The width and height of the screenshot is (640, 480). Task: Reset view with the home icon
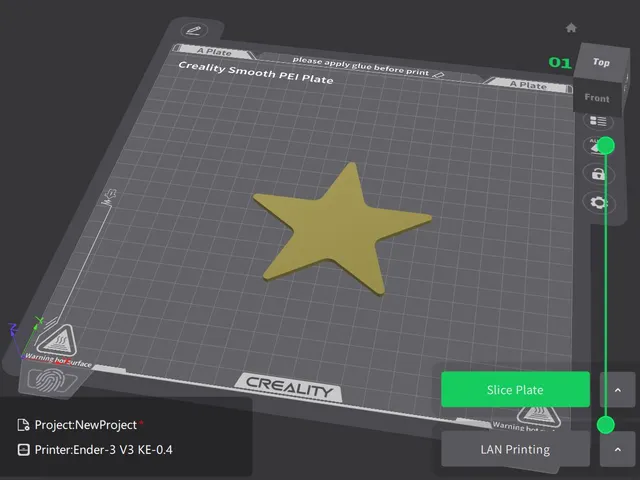click(571, 28)
